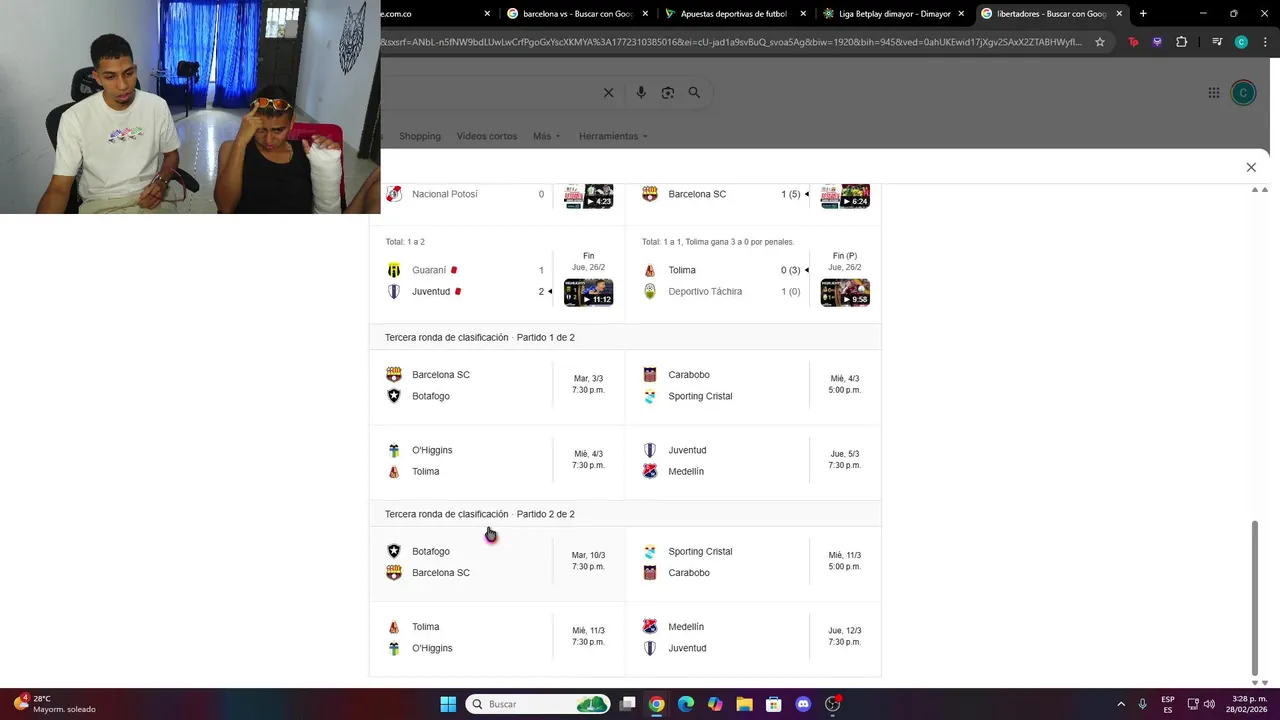This screenshot has width=1280, height=720.
Task: Click 'Total: 1 a 2' aggregate text
Action: pyautogui.click(x=405, y=242)
